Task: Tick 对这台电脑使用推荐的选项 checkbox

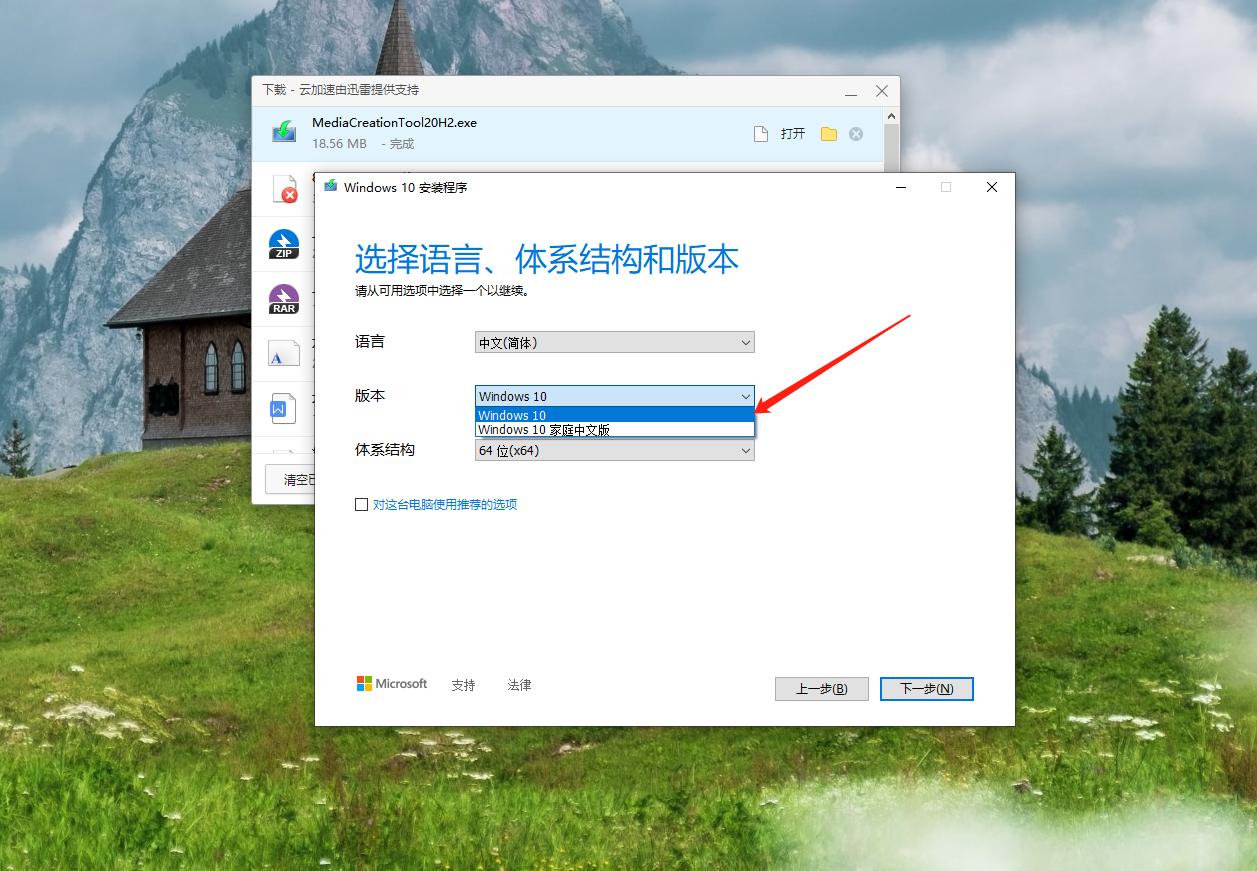Action: click(x=362, y=505)
